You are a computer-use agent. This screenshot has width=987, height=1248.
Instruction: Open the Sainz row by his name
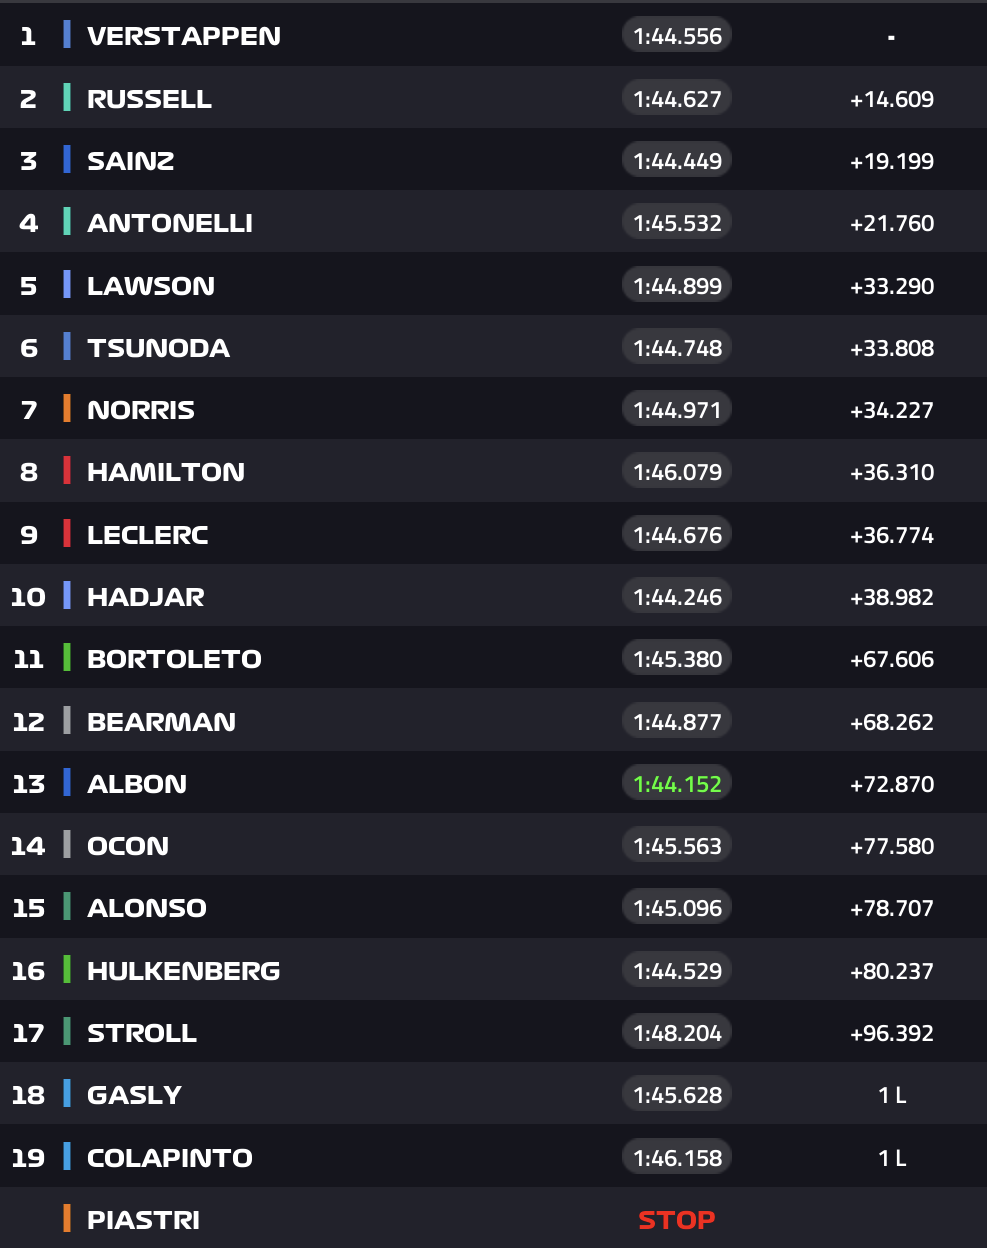(x=131, y=161)
